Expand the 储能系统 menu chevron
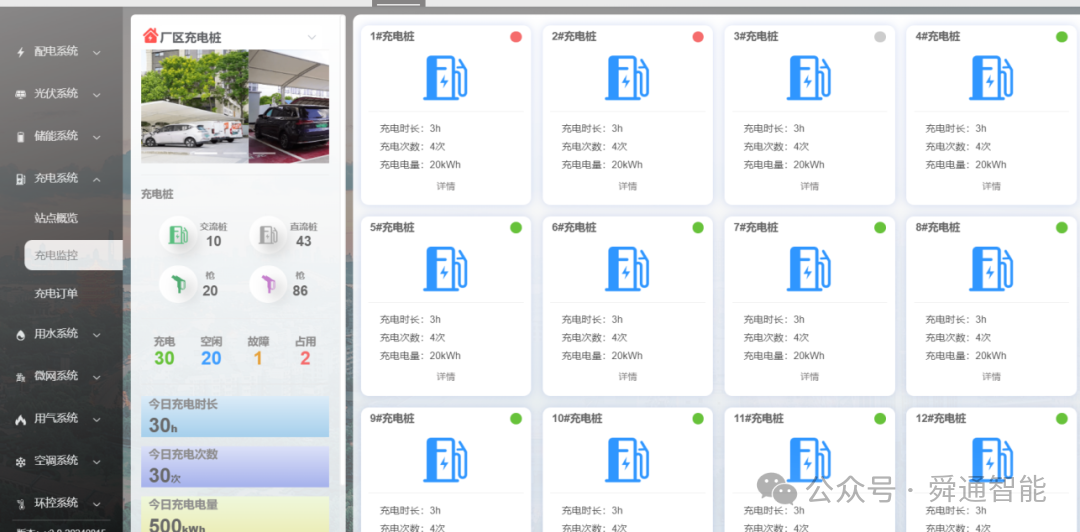The height and width of the screenshot is (532, 1080). 97,136
